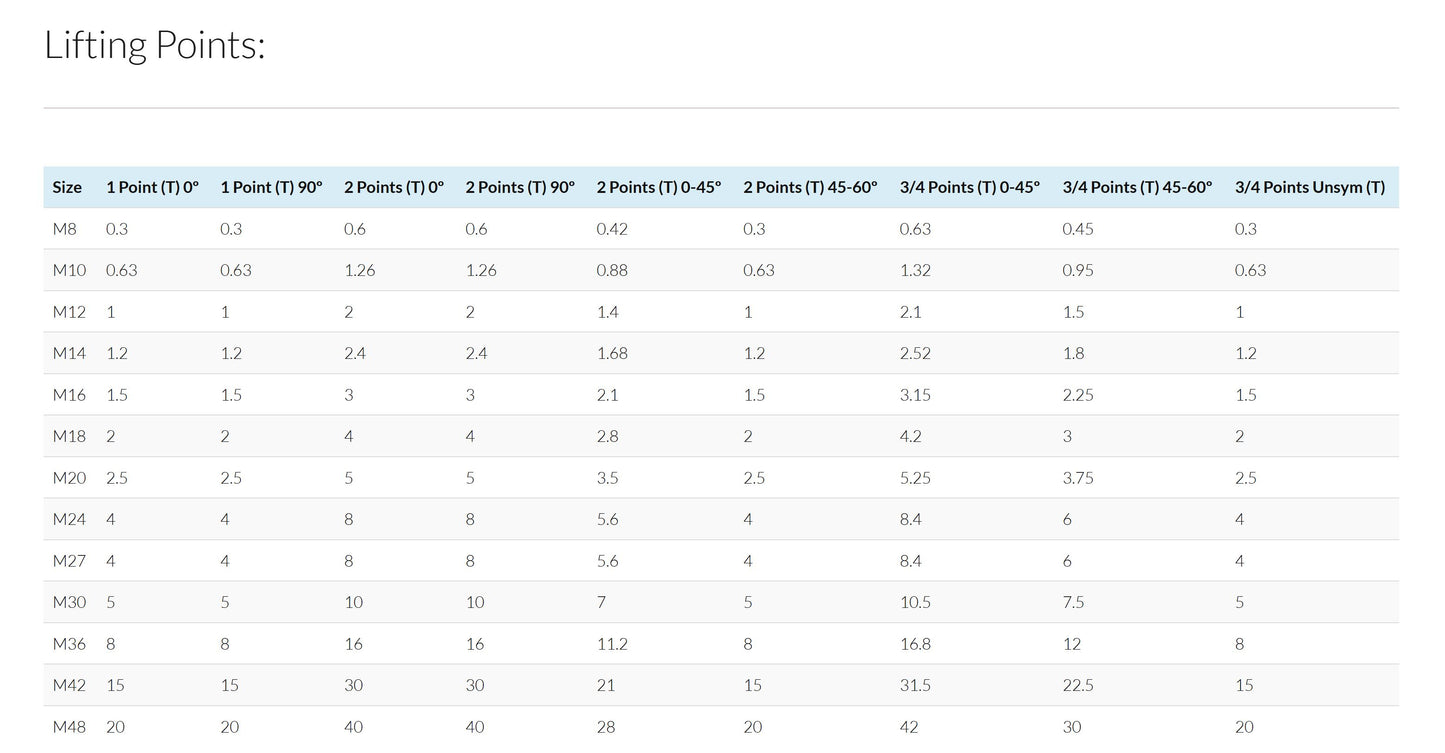Image resolution: width=1445 pixels, height=753 pixels.
Task: Select the M16 size label
Action: click(69, 395)
